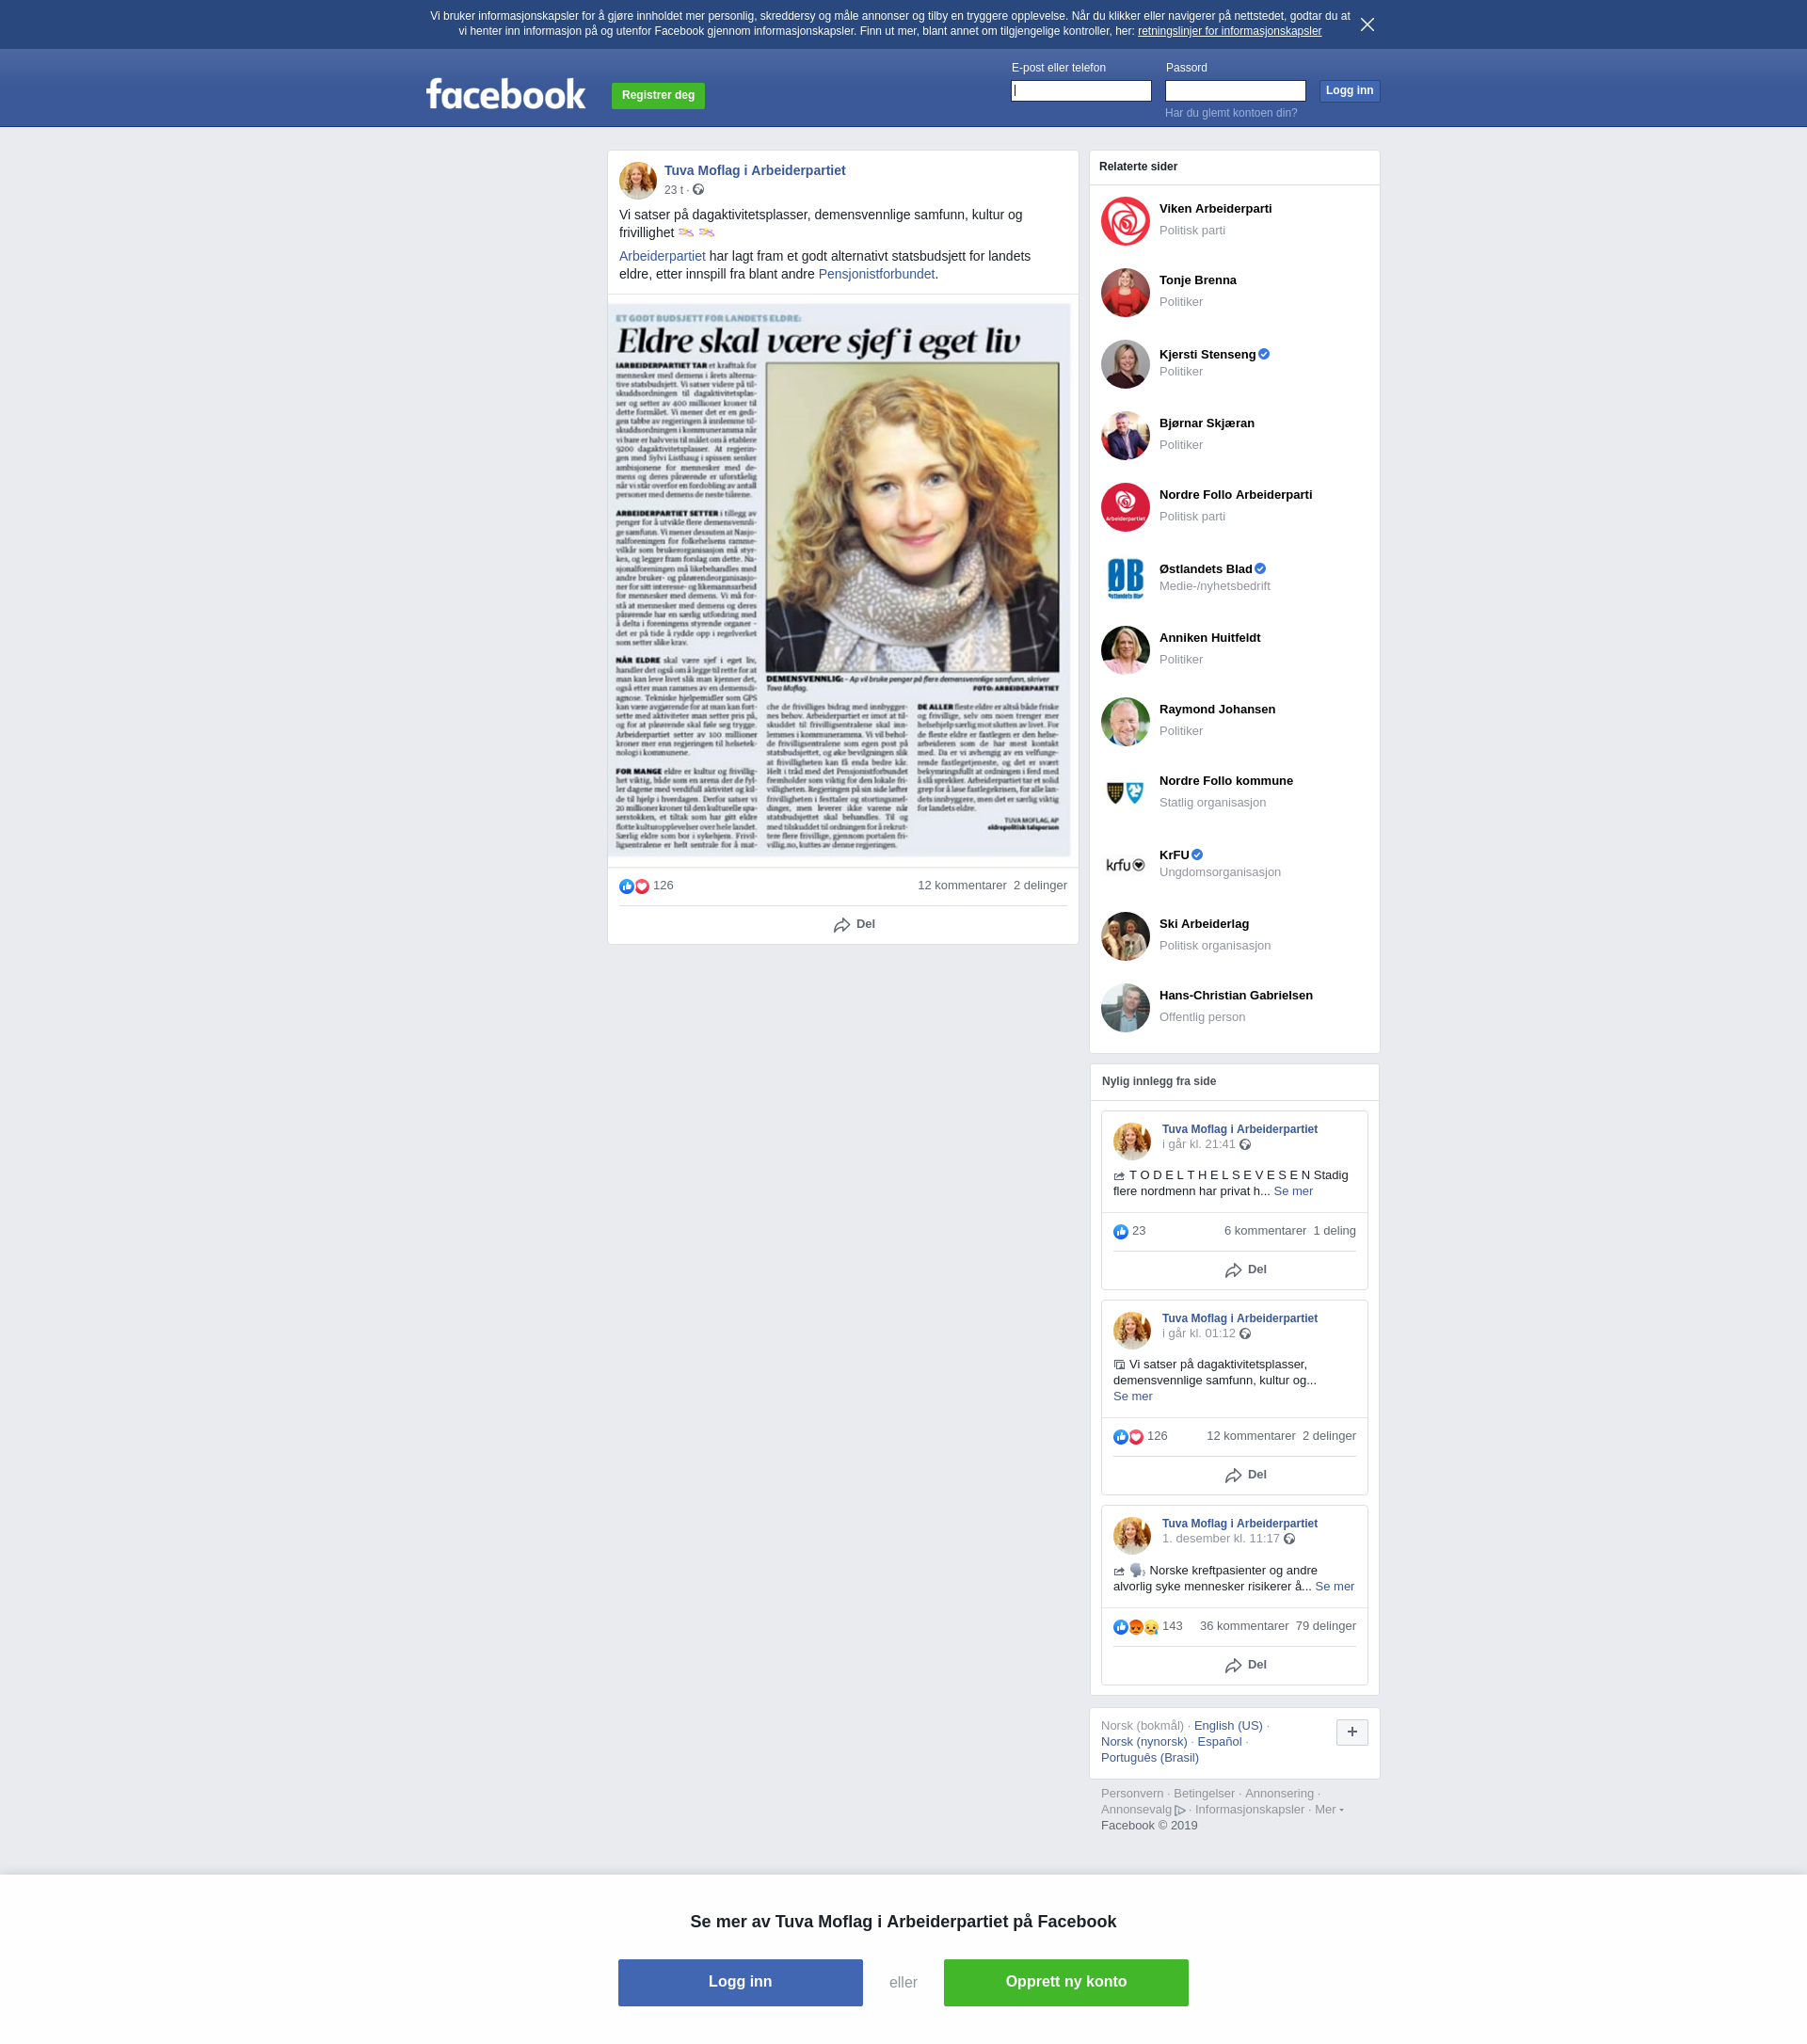Click Del on the 1. desember post
The image size is (1807, 2044).
tap(1245, 1665)
